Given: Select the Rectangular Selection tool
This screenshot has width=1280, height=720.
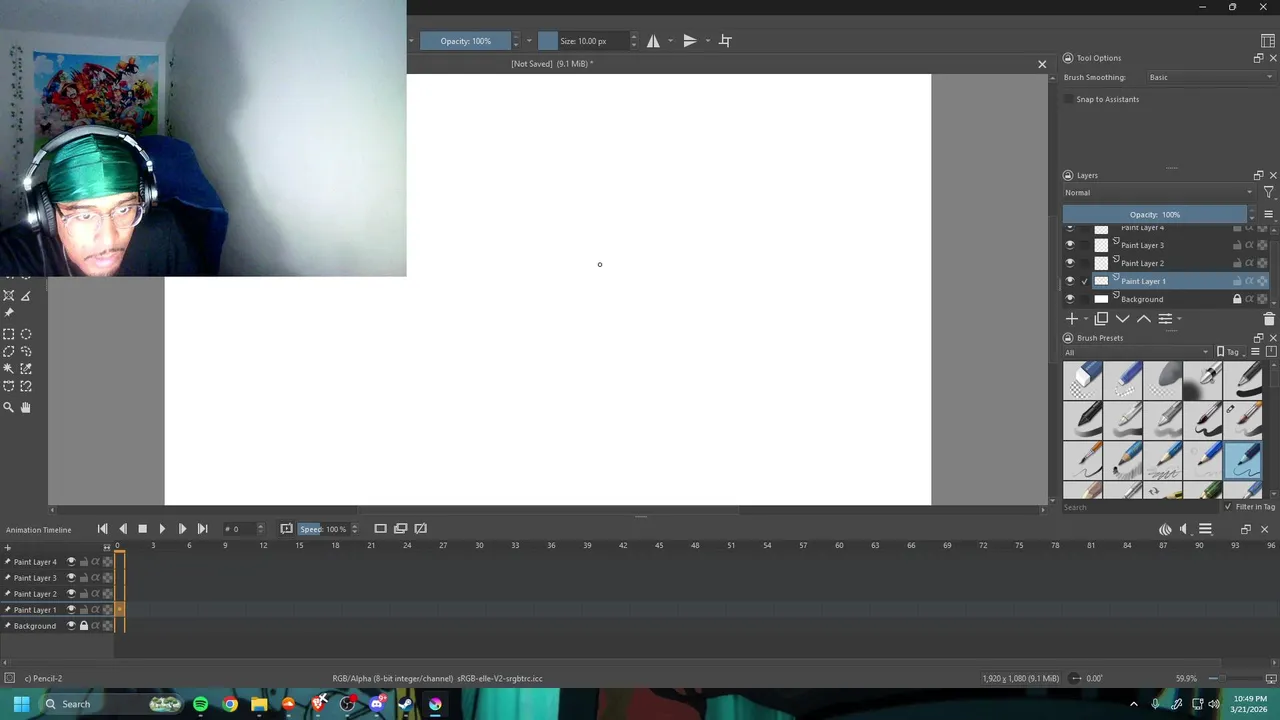Looking at the screenshot, I should (9, 334).
